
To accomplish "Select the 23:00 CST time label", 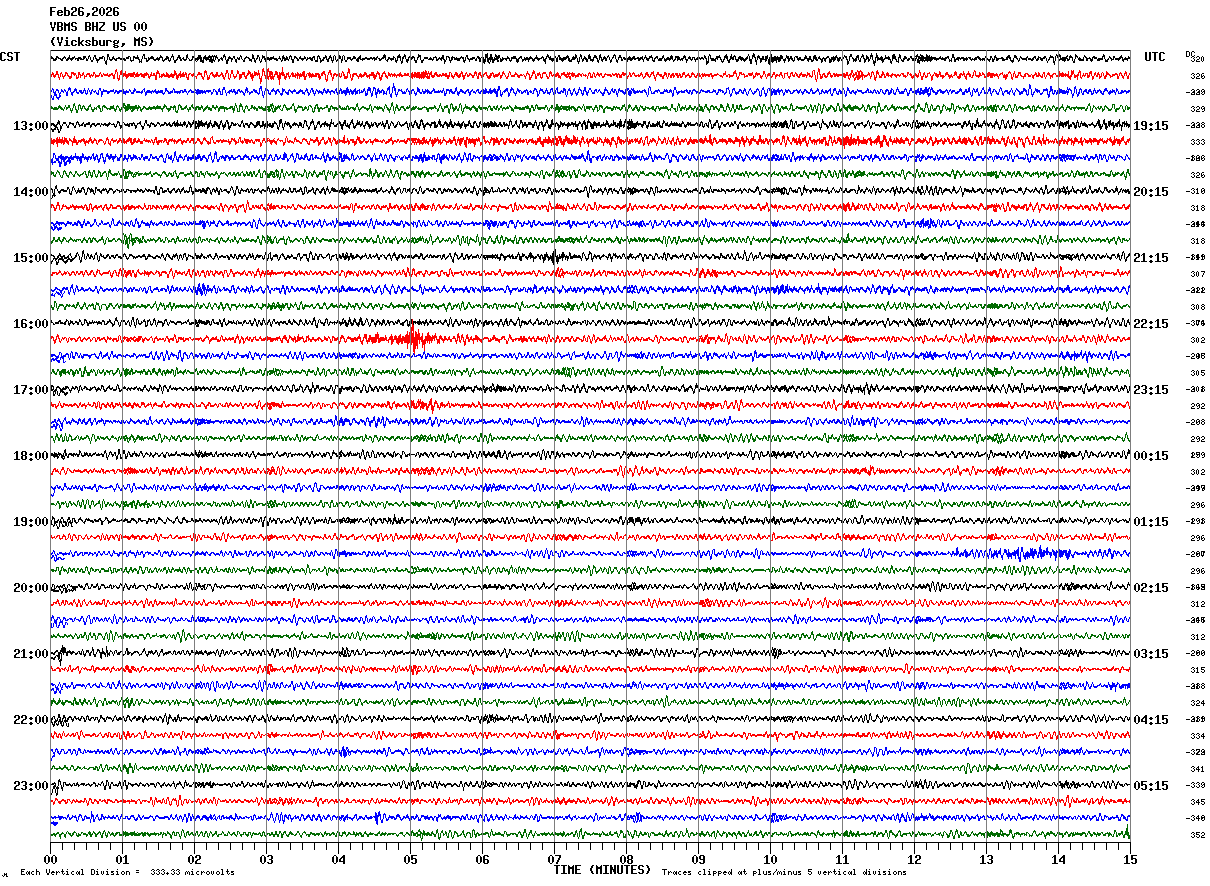I will (30, 786).
